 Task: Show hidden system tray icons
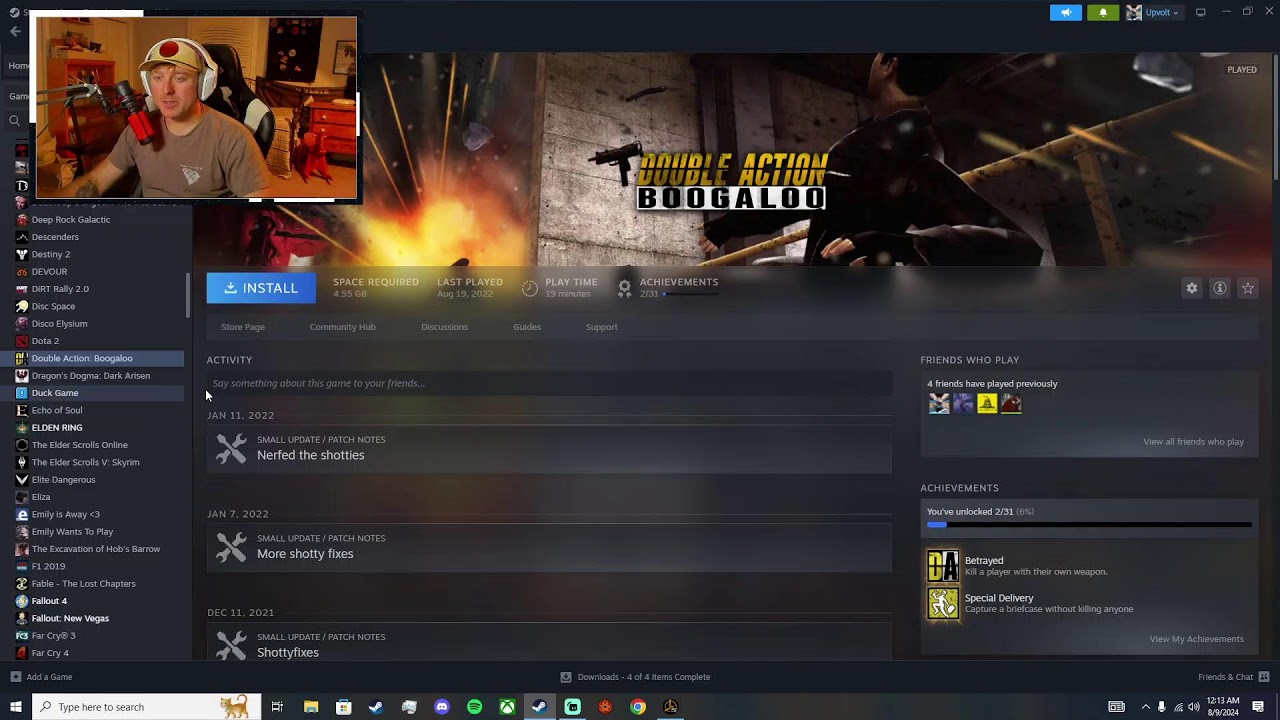[x=1146, y=707]
